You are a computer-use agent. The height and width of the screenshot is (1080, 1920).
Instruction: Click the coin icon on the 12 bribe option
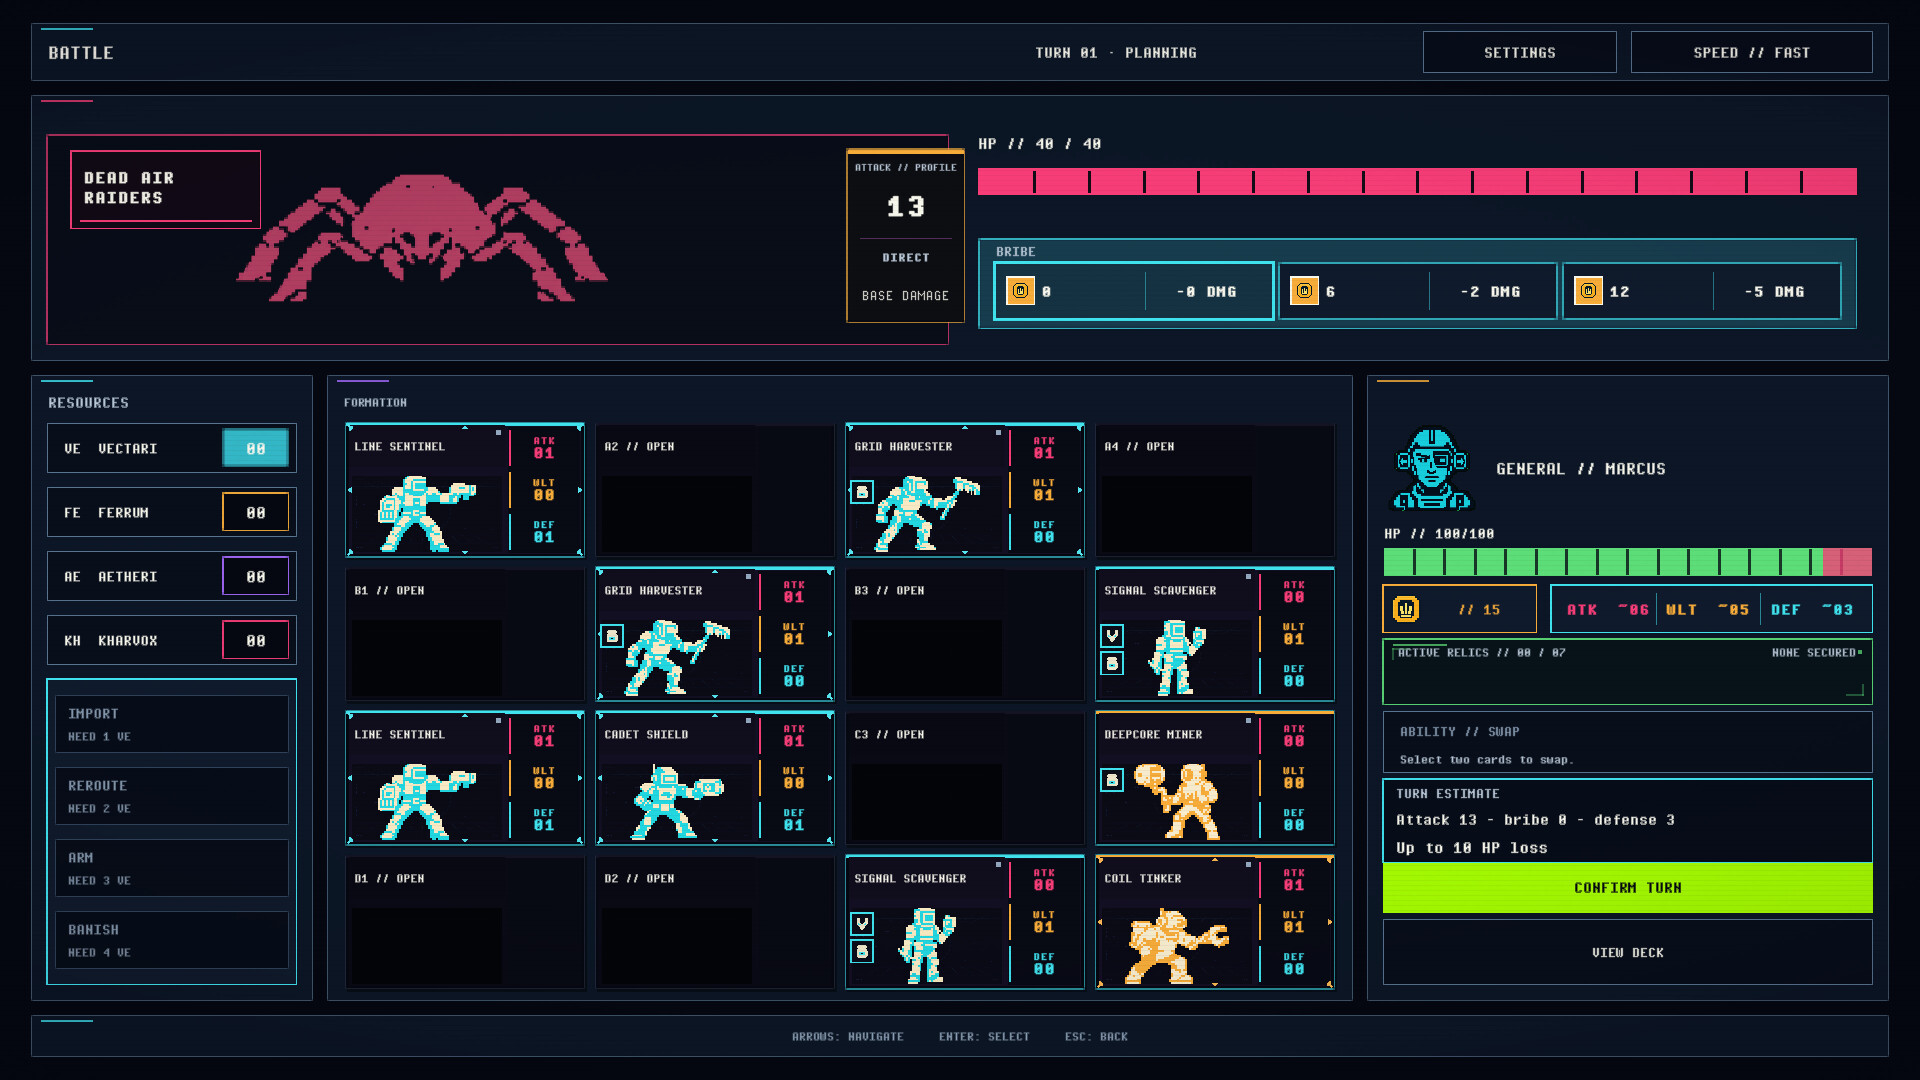(x=1588, y=291)
